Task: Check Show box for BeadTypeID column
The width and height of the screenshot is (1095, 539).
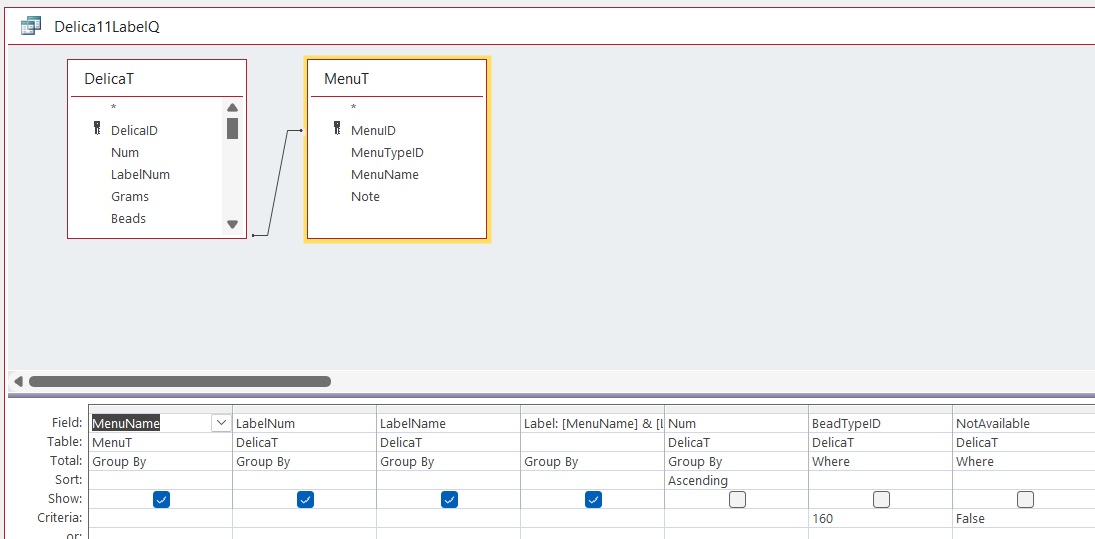Action: (881, 499)
